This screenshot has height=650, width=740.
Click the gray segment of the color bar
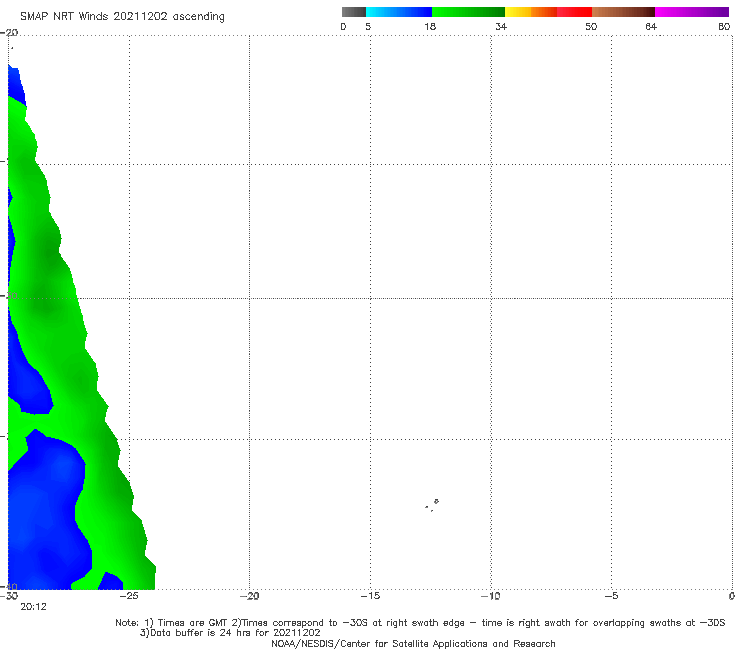(353, 12)
